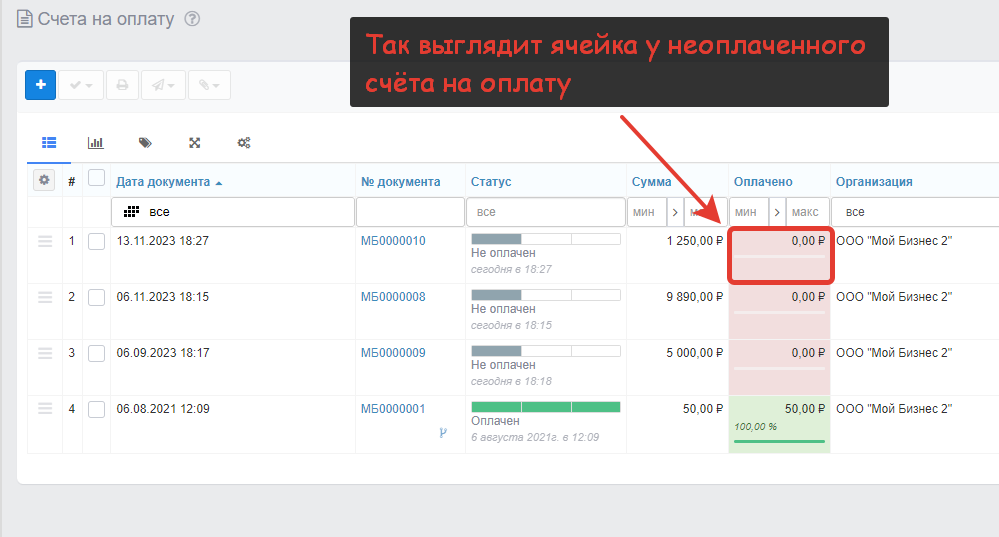
Task: Open invoice МБ0000010
Action: 393,241
